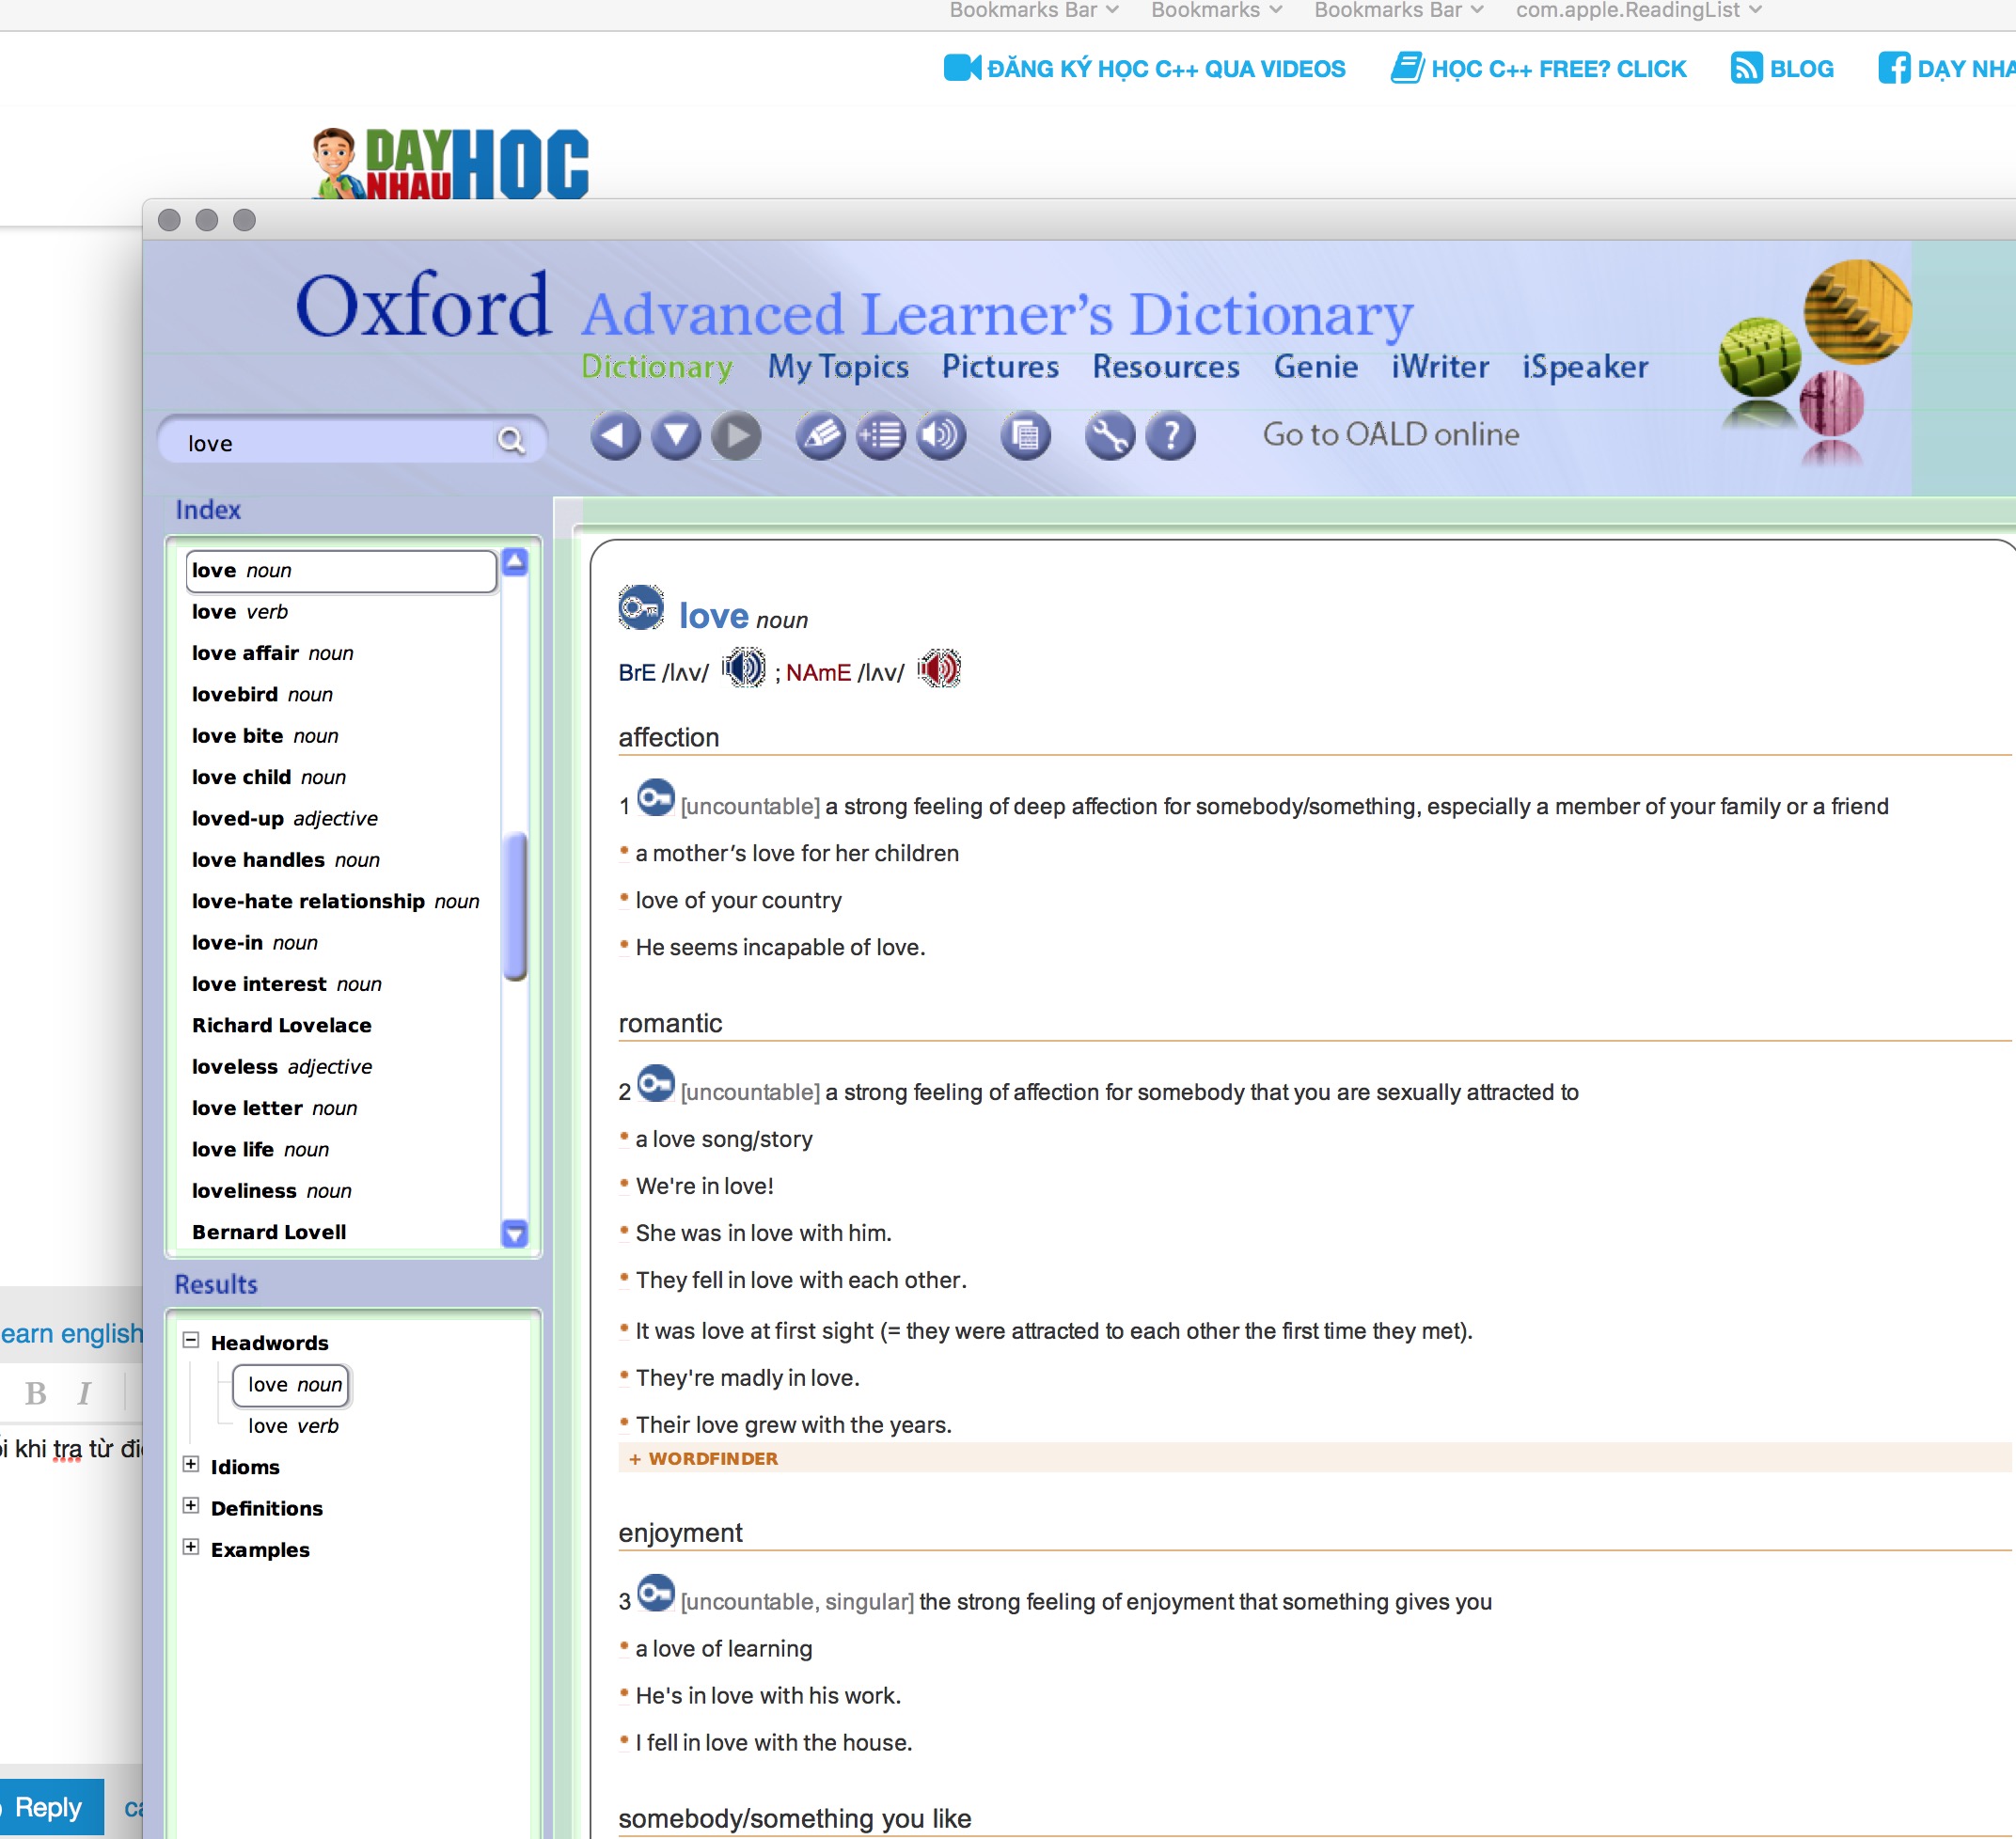Open the iSpeaker tab
Image resolution: width=2016 pixels, height=1839 pixels.
point(1585,367)
